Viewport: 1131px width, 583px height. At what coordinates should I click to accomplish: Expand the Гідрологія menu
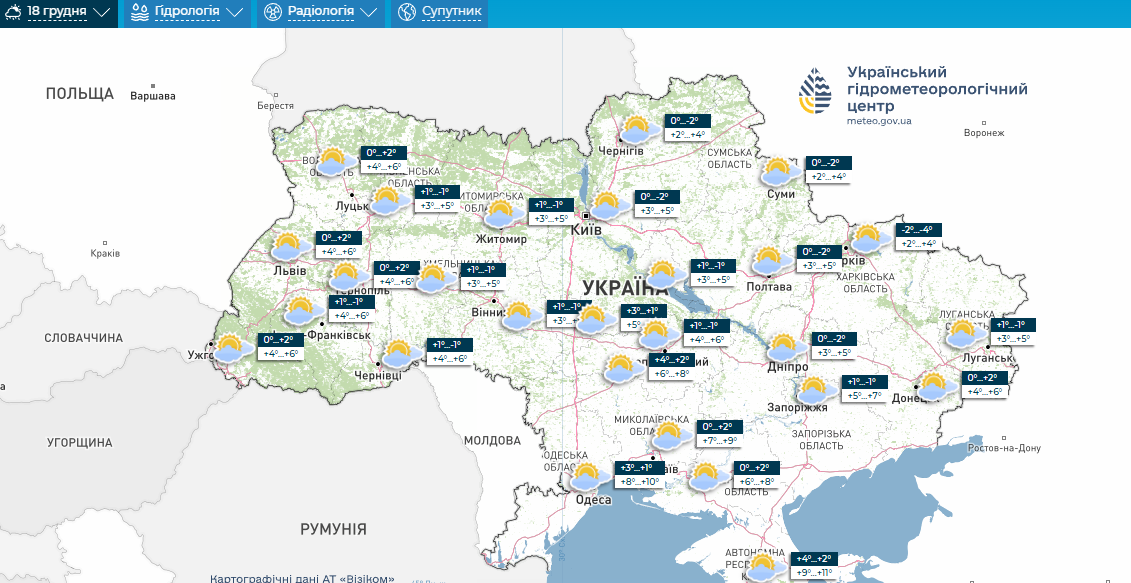(186, 12)
